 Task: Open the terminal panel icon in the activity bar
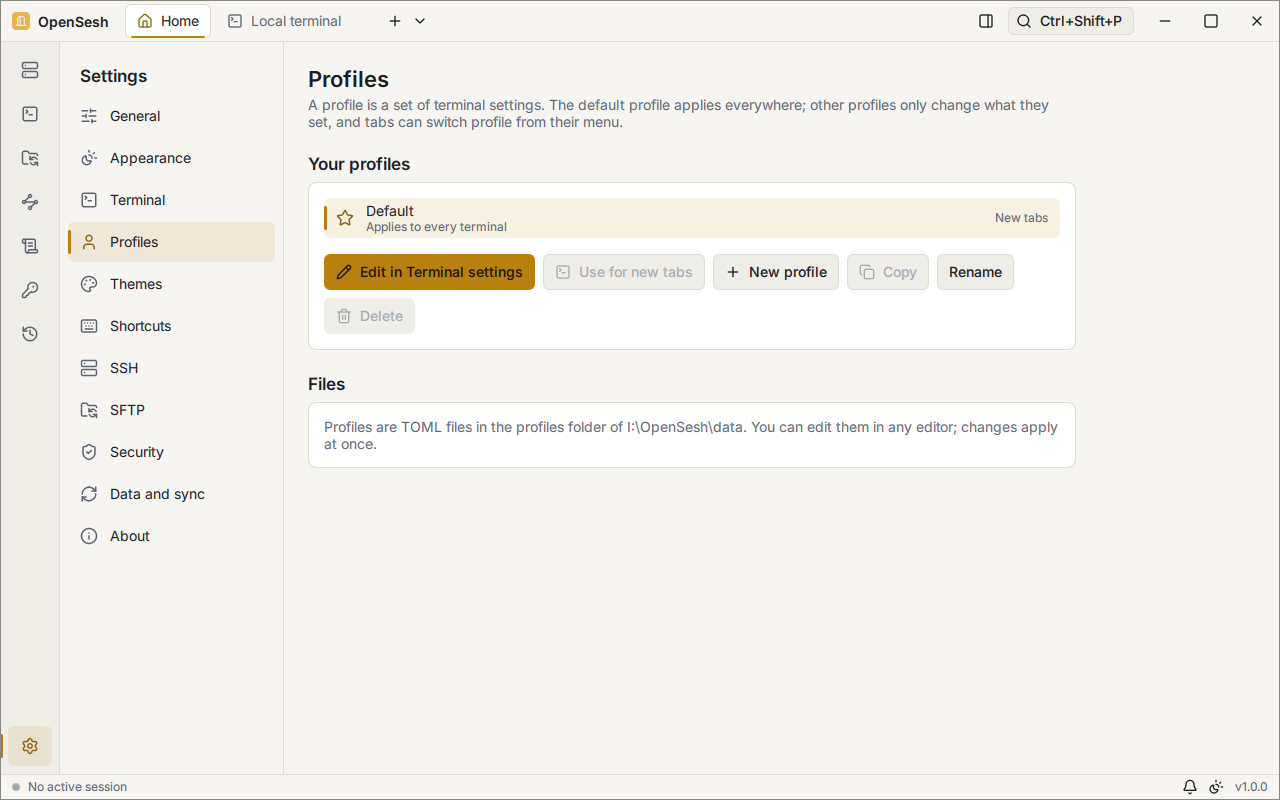tap(30, 114)
